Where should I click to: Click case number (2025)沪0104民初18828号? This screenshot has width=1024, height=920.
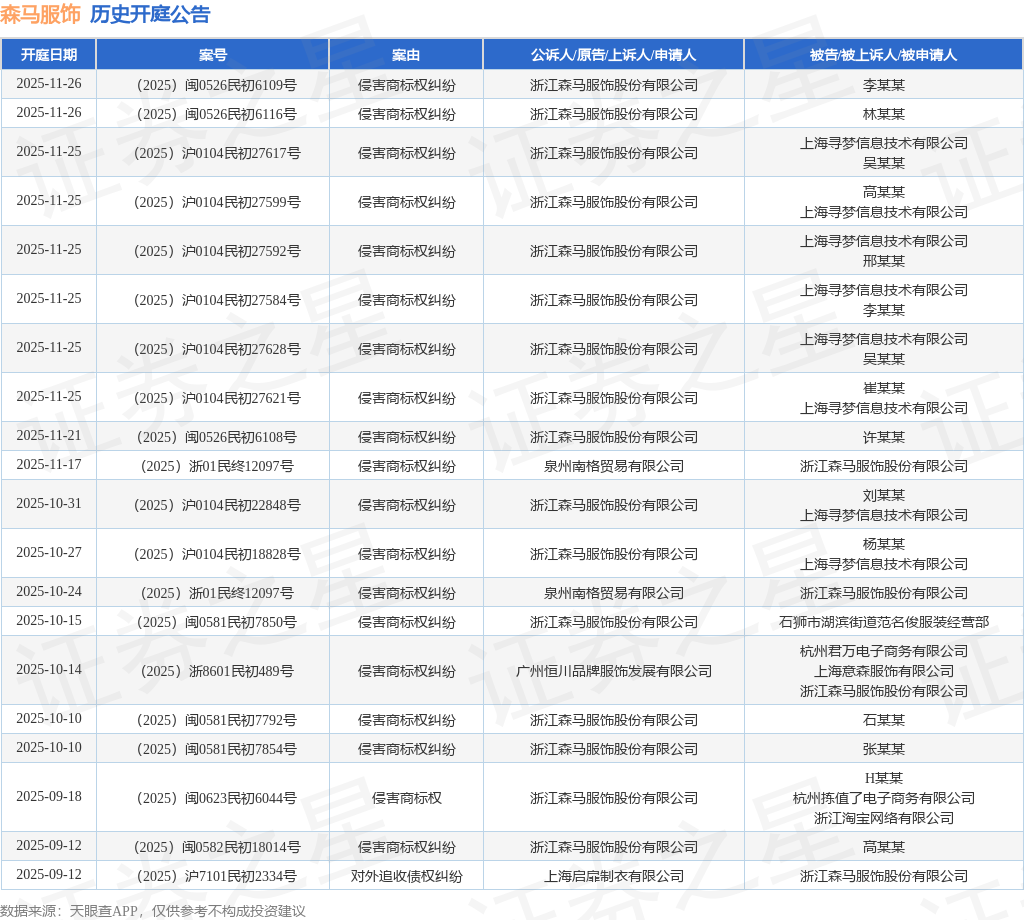pyautogui.click(x=213, y=554)
